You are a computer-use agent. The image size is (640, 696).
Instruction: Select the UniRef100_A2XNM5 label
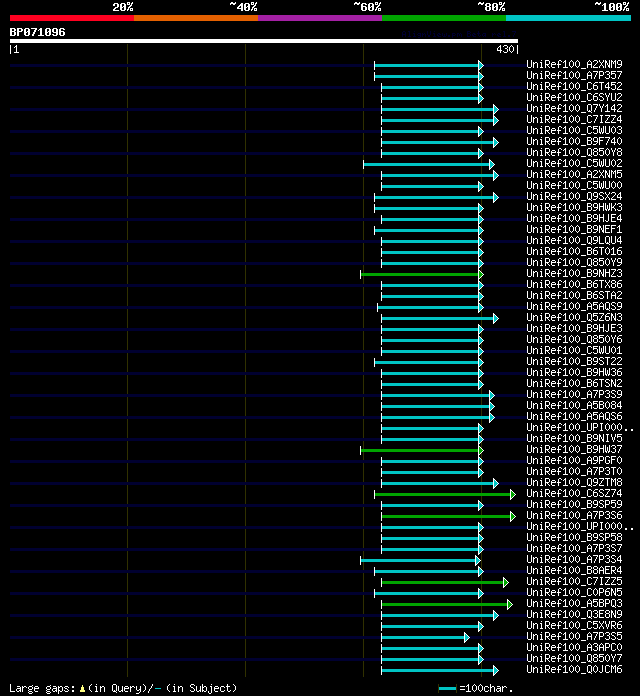[574, 174]
